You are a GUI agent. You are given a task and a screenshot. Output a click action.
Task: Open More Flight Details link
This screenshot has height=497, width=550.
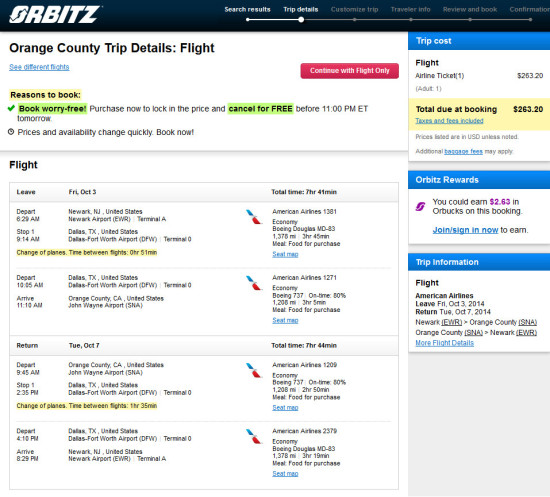click(x=444, y=343)
